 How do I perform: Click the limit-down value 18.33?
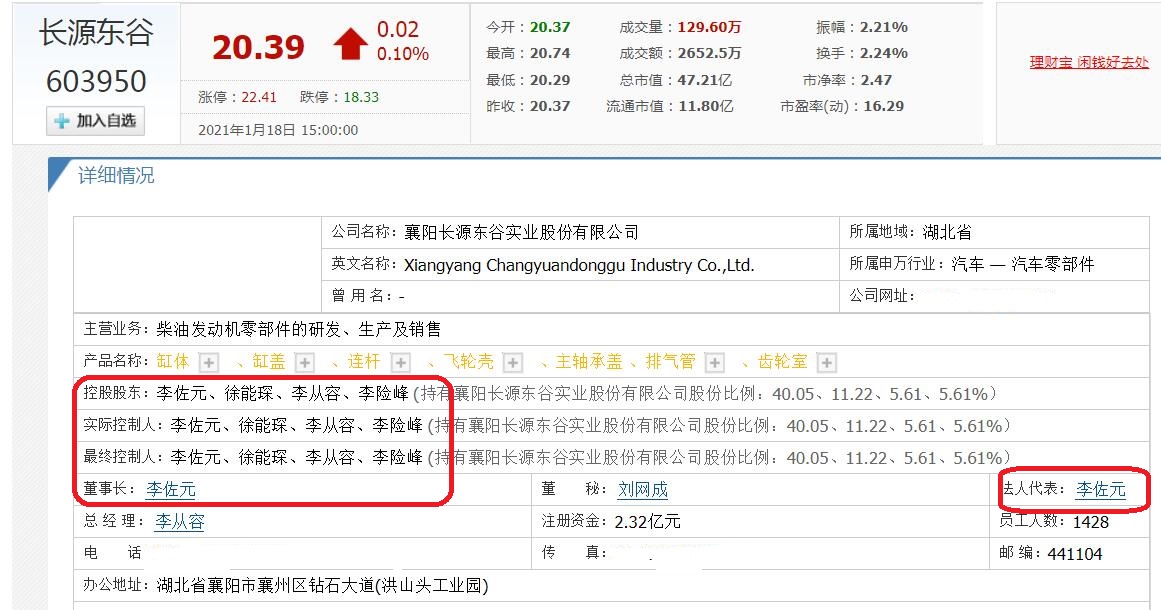[x=361, y=97]
